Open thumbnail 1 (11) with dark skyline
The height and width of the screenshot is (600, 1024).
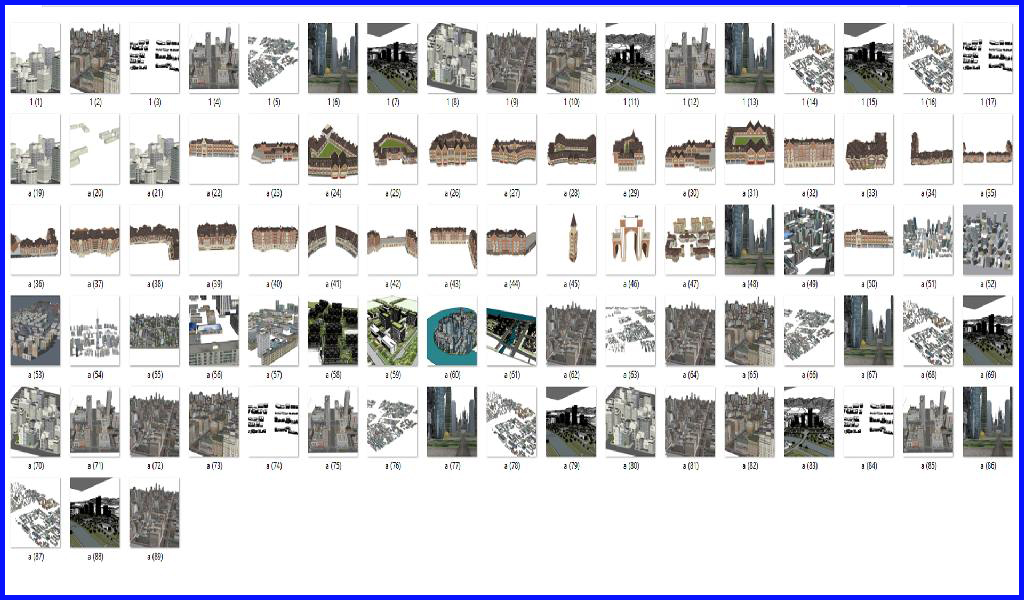630,59
